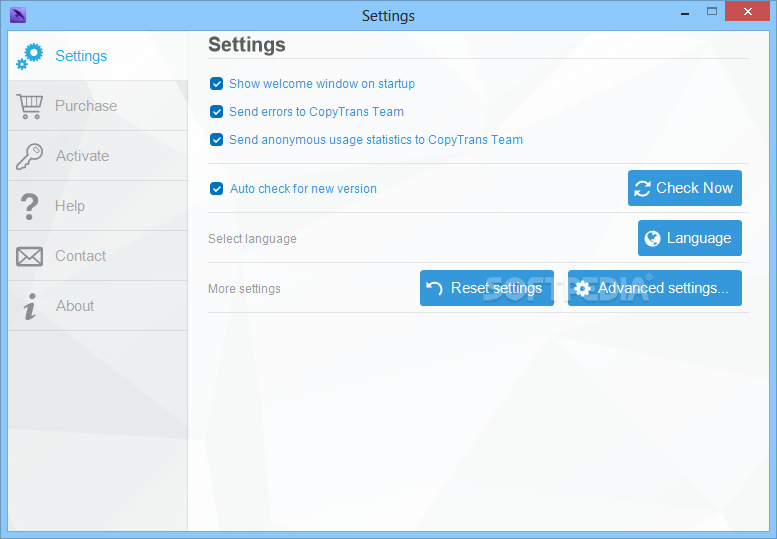Toggle Send errors to CopyTrans Team checkbox
This screenshot has width=777, height=539.
coord(217,111)
